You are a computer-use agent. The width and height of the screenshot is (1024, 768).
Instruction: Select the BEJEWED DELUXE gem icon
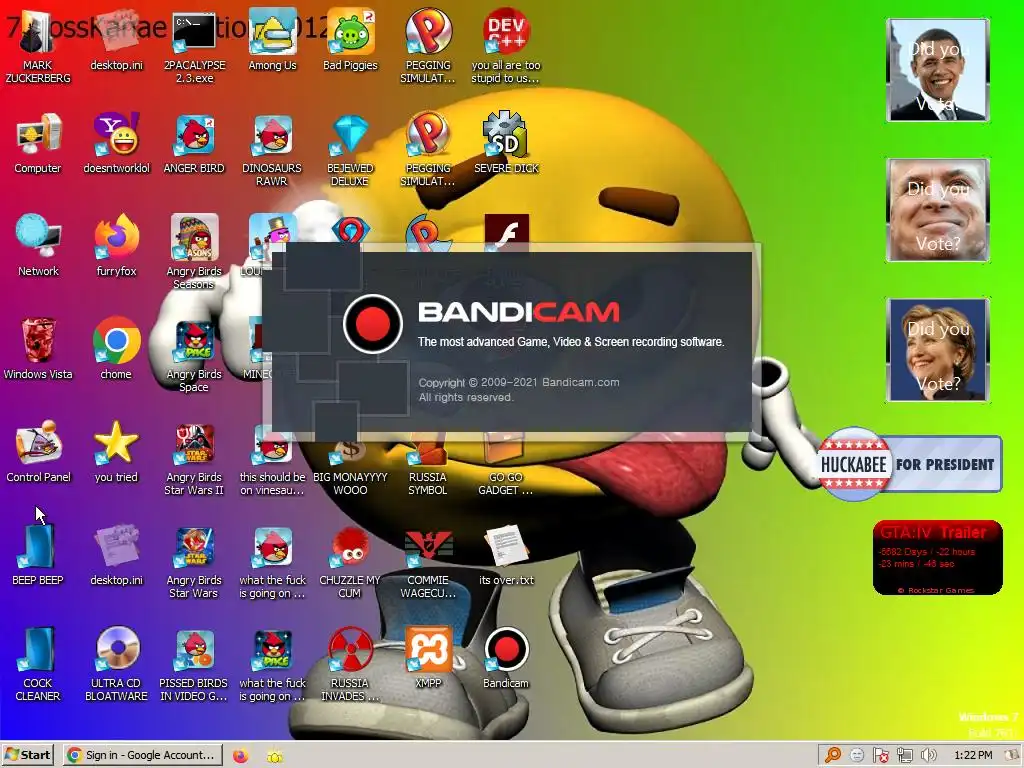(350, 150)
